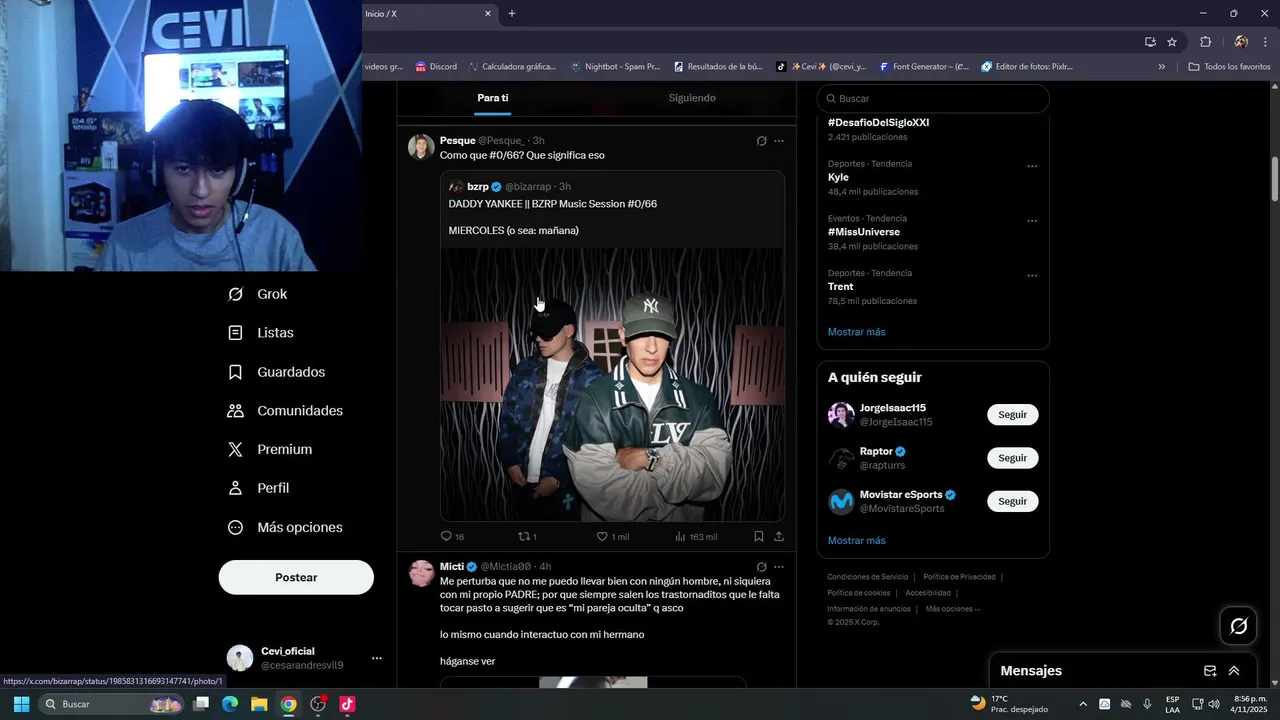Click Mostrar más under A quién seguir
The width and height of the screenshot is (1280, 720).
856,541
